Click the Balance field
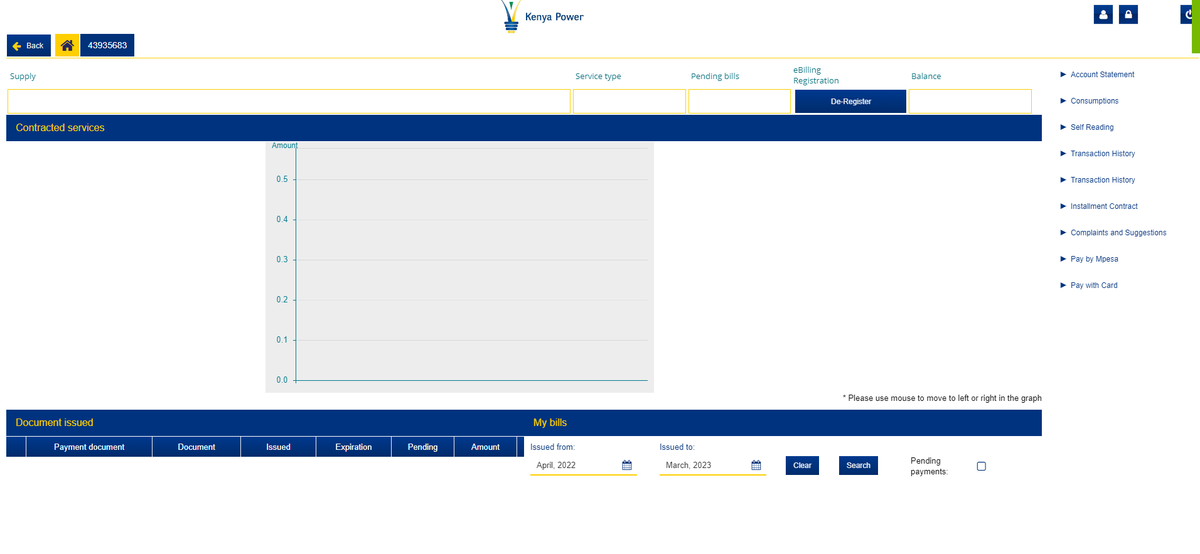The width and height of the screenshot is (1200, 554). coord(970,101)
